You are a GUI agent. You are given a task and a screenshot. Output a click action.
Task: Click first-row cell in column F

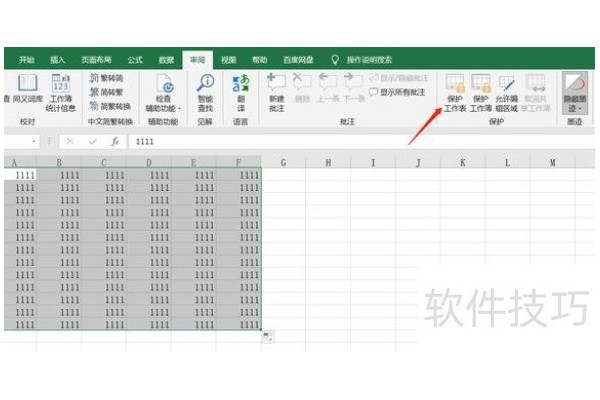click(x=238, y=175)
